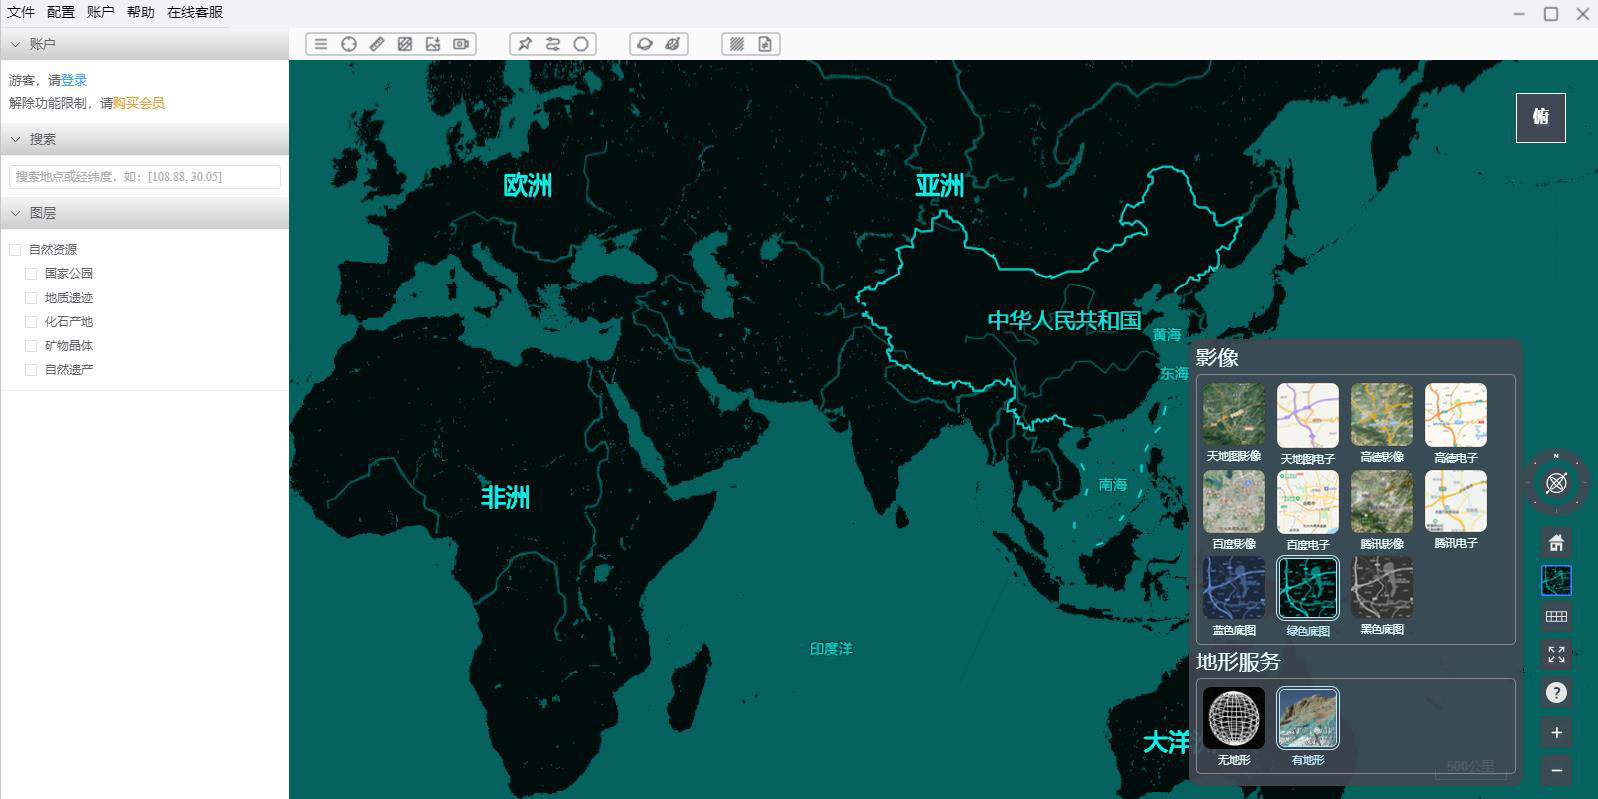
Task: Click the 登录 login link
Action: click(74, 80)
